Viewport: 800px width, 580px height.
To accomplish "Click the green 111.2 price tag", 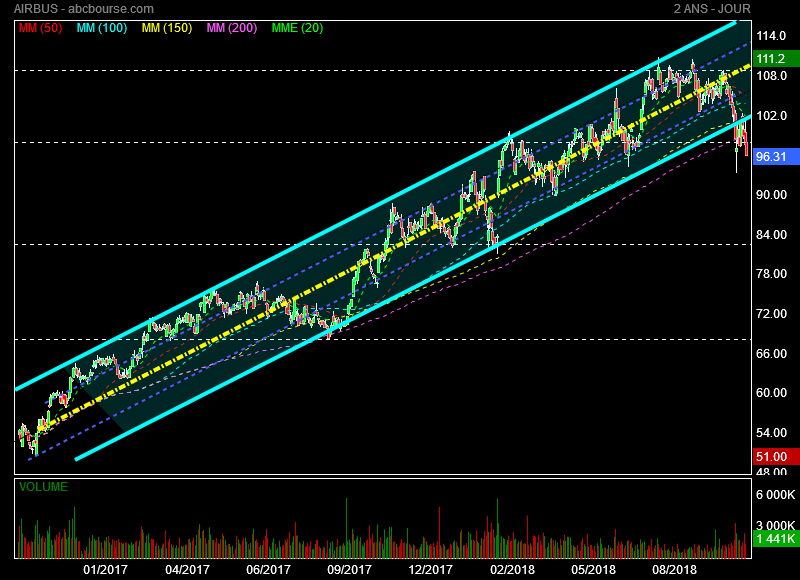I will pos(776,59).
